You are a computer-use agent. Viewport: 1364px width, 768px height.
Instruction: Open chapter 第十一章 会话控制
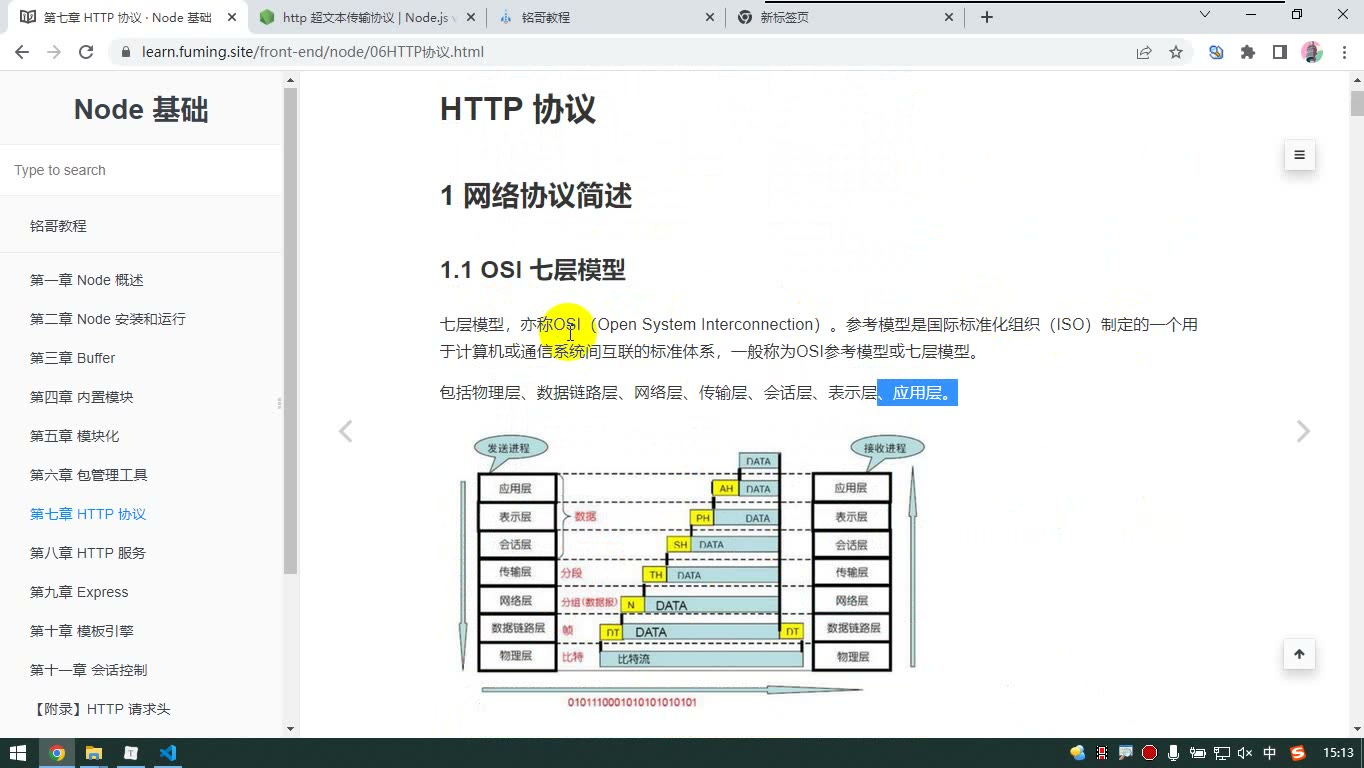89,670
